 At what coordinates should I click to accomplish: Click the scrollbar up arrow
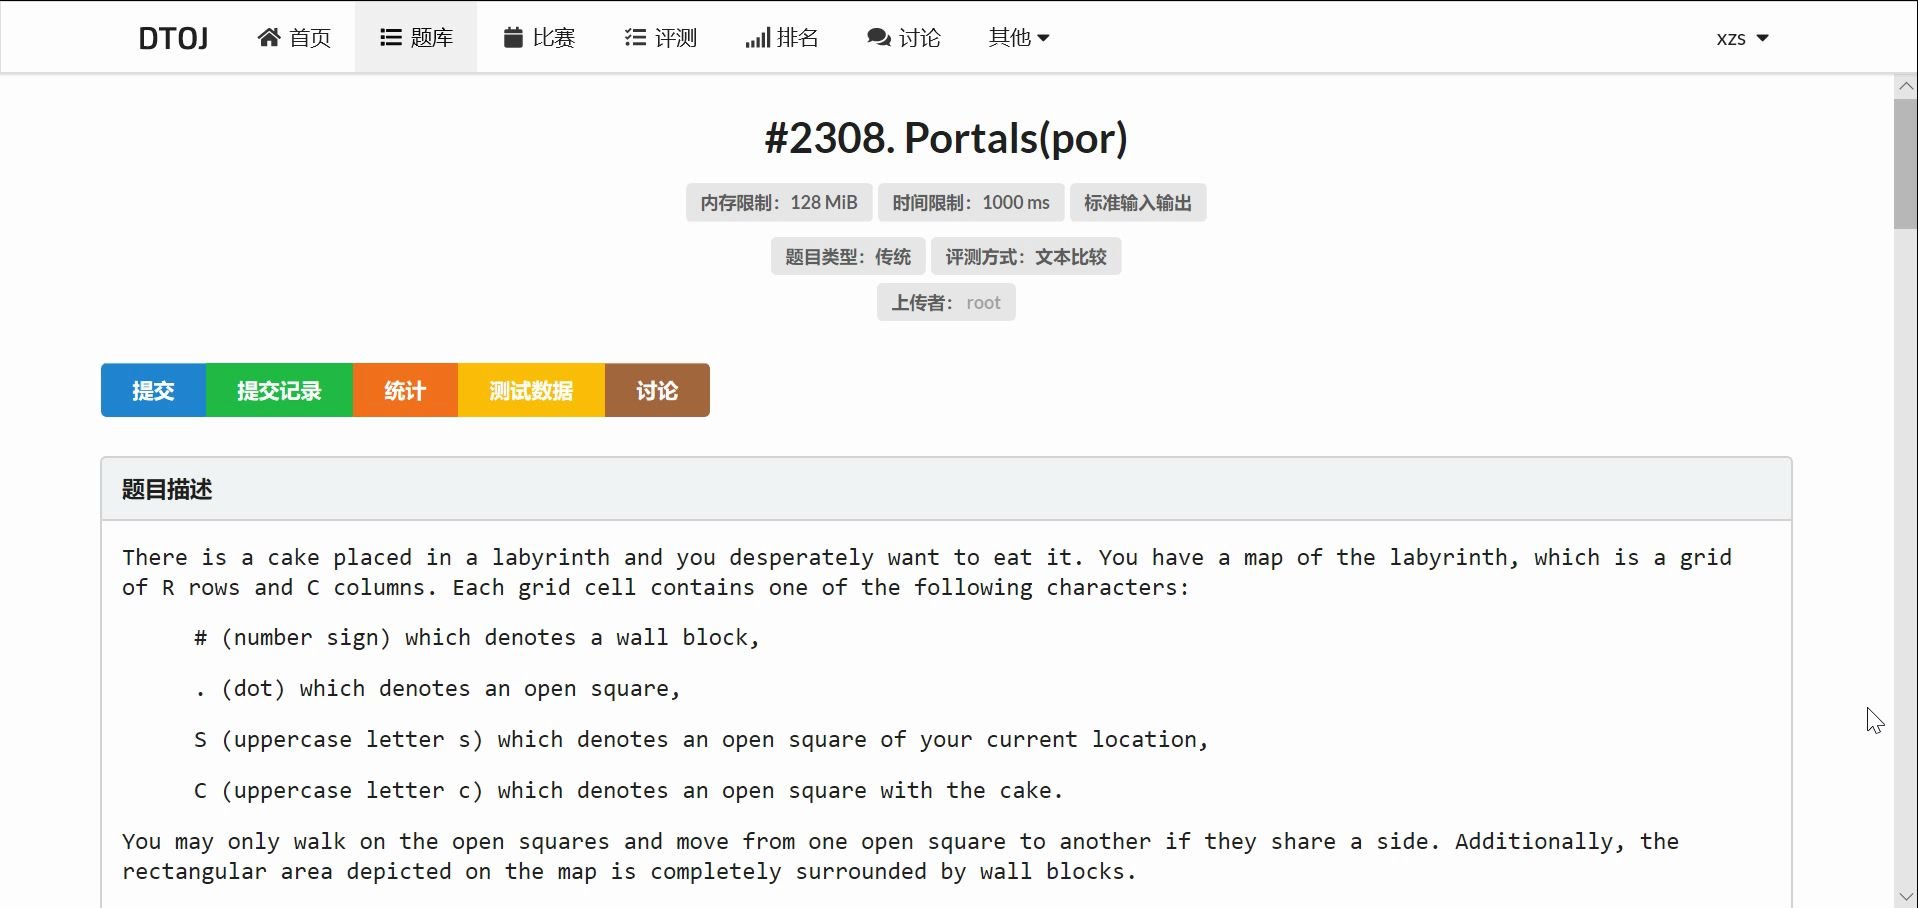1905,86
